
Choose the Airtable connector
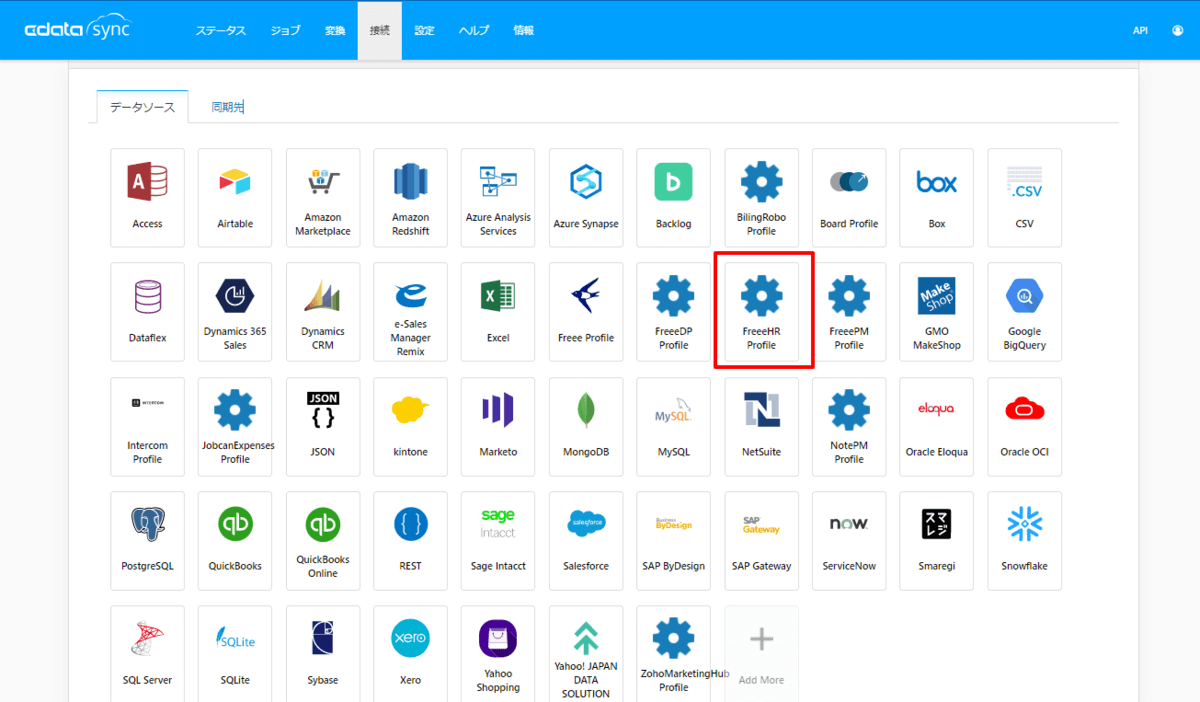(235, 198)
